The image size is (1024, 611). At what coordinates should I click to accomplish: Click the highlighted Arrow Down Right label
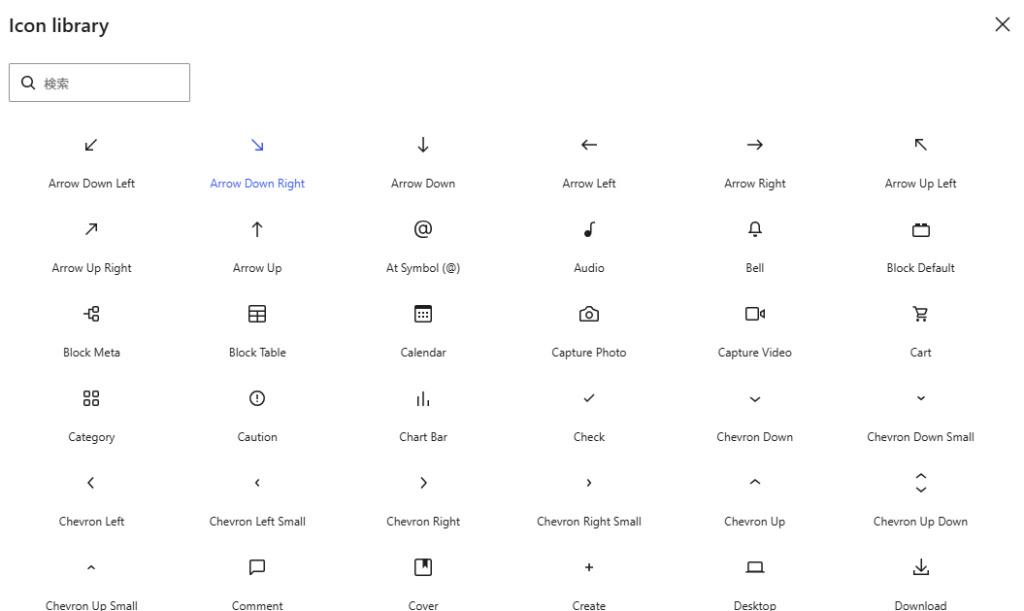tap(257, 184)
